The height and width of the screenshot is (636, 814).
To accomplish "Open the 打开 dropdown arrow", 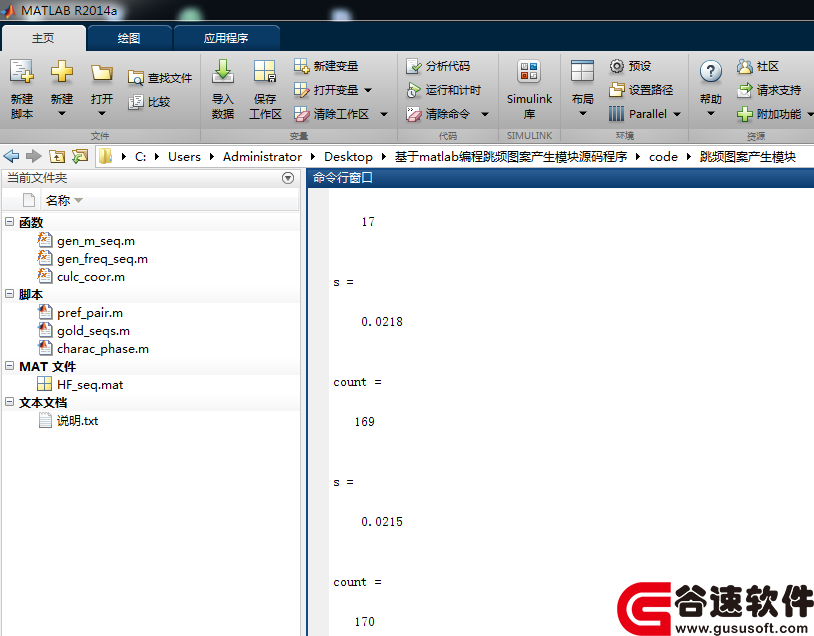I will [102, 114].
